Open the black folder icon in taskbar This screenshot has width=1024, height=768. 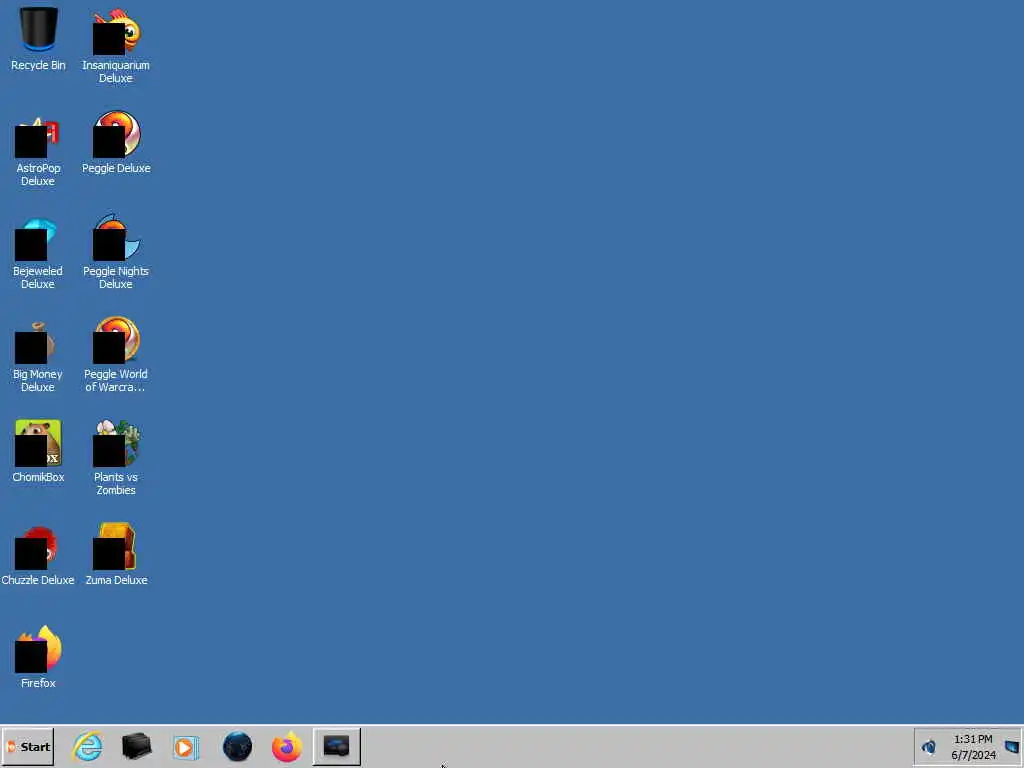point(136,746)
